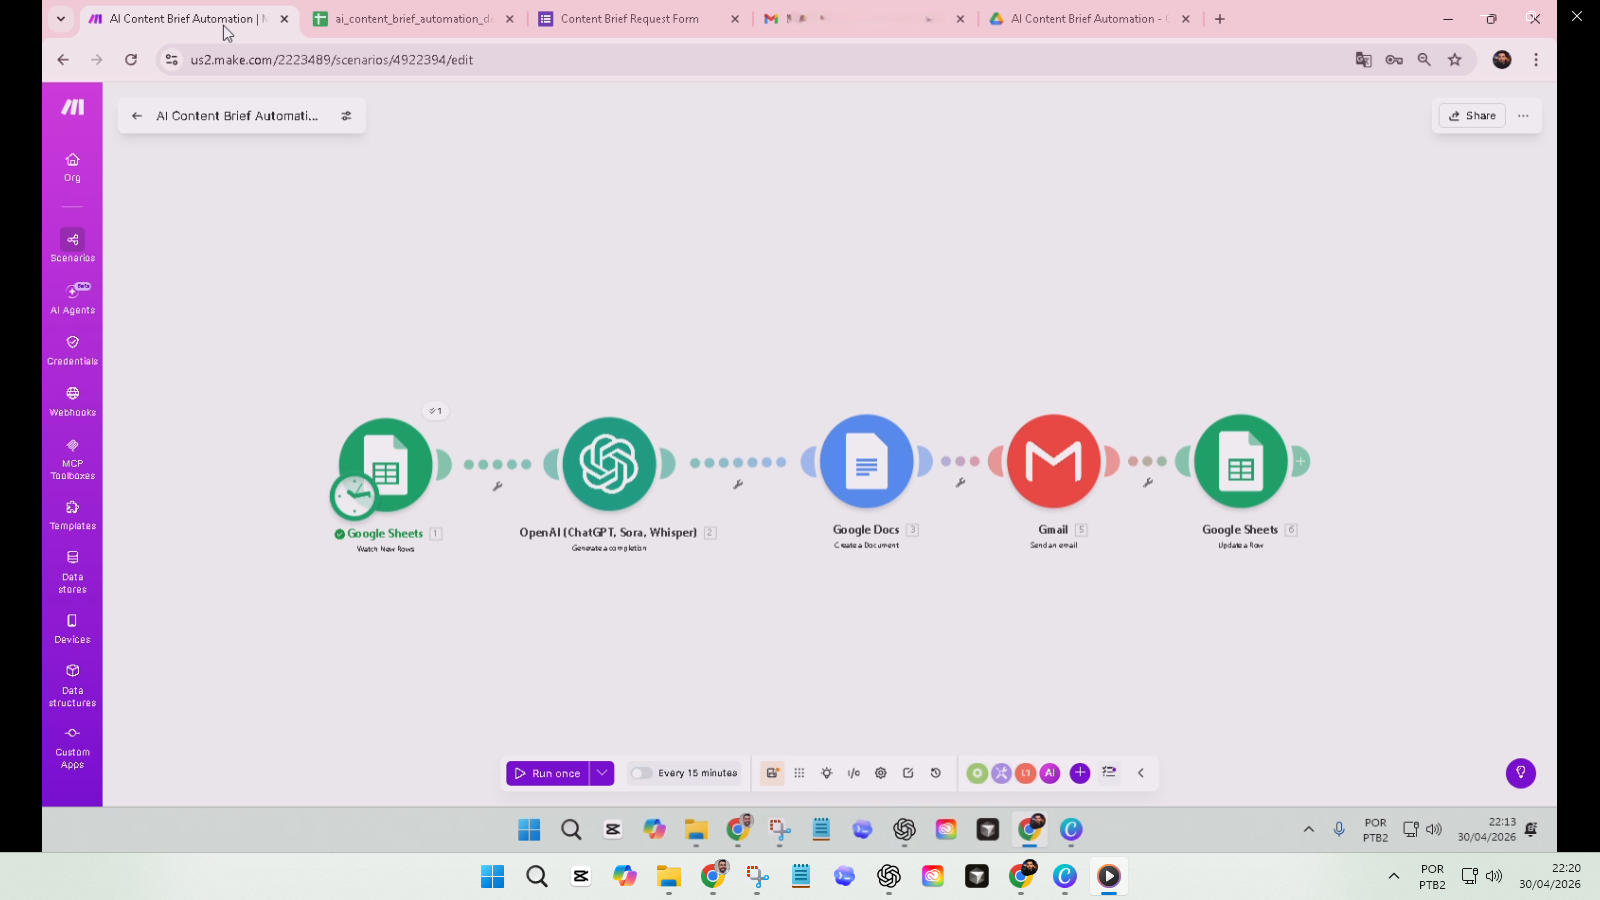Click the small check badge above Google Sheets module
1600x900 pixels.
(435, 411)
